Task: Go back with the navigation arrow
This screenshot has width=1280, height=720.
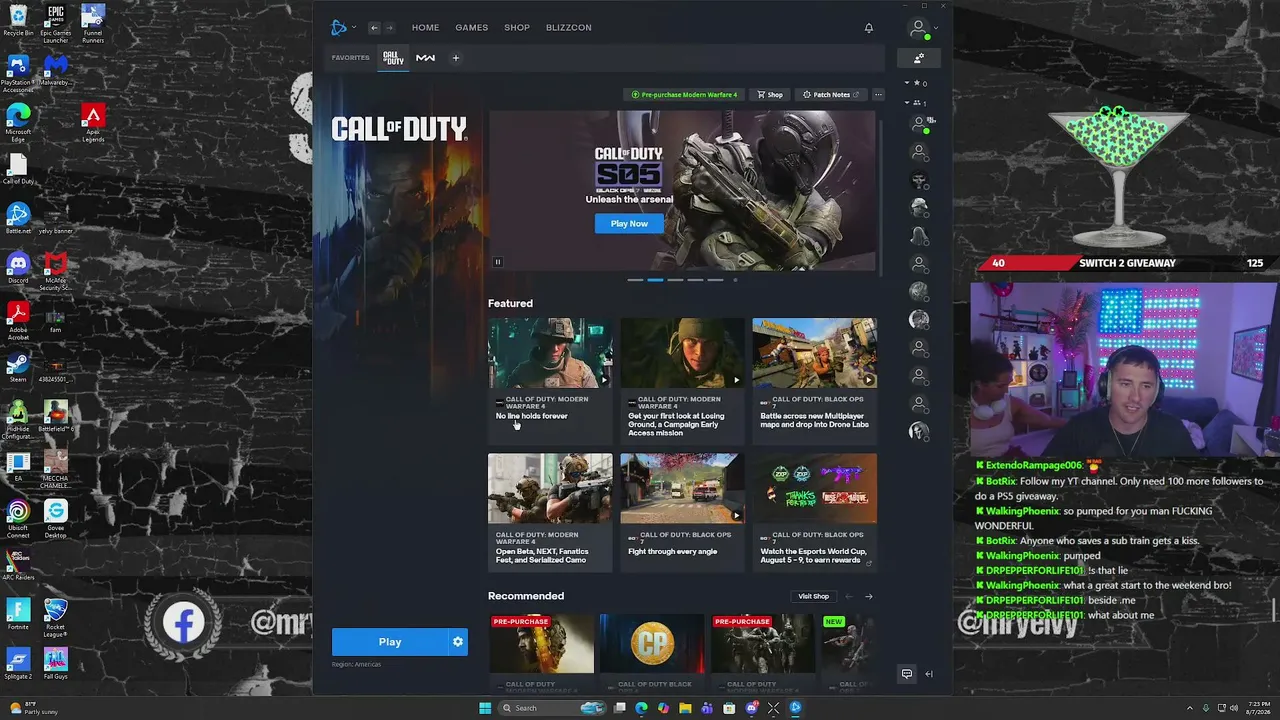Action: click(374, 28)
